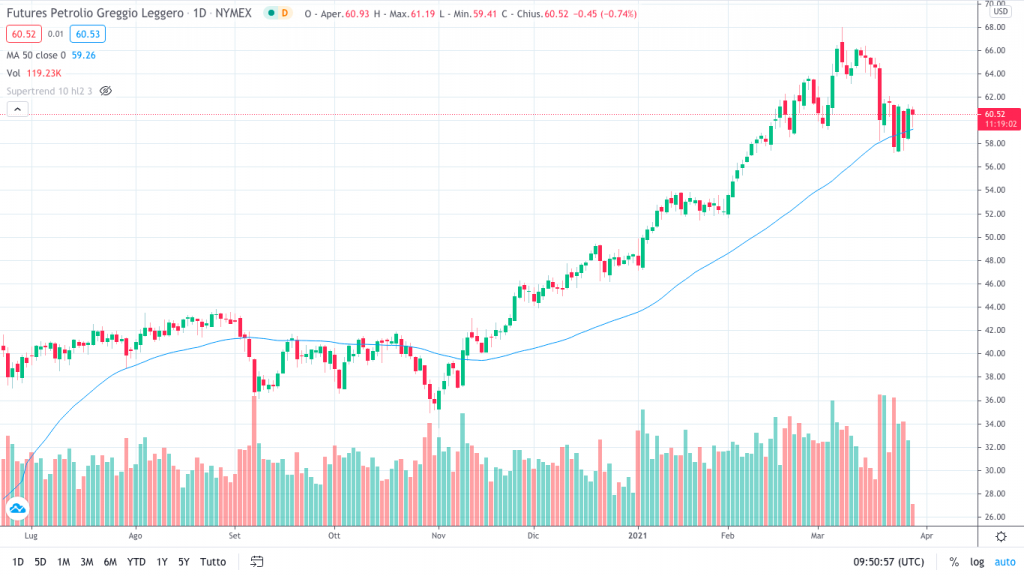The height and width of the screenshot is (576, 1024).
Task: Toggle the auto scale mode
Action: [x=1005, y=562]
